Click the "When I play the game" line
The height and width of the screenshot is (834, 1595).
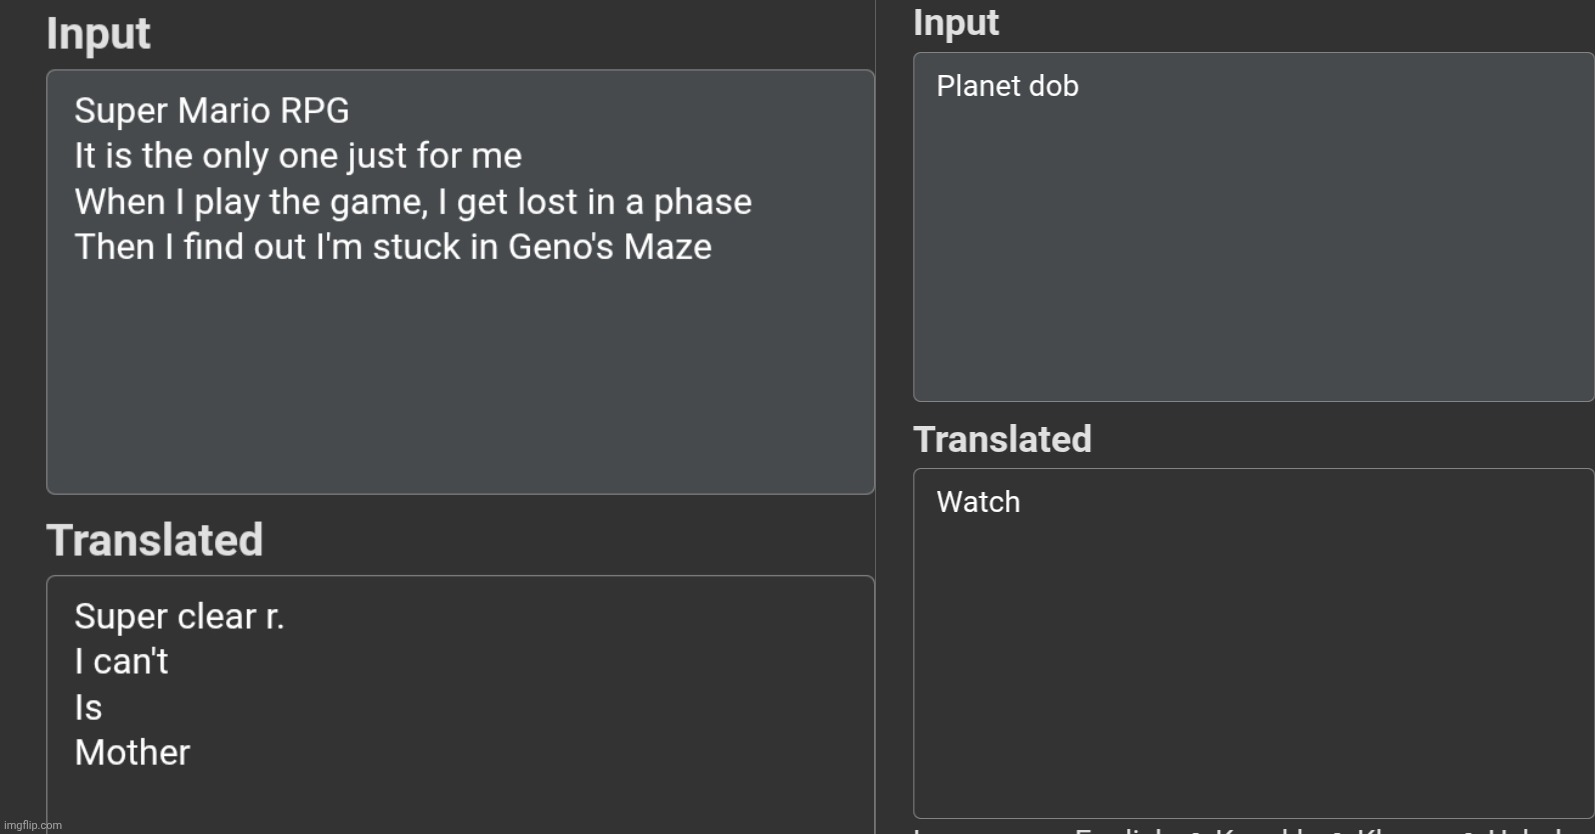click(x=412, y=202)
